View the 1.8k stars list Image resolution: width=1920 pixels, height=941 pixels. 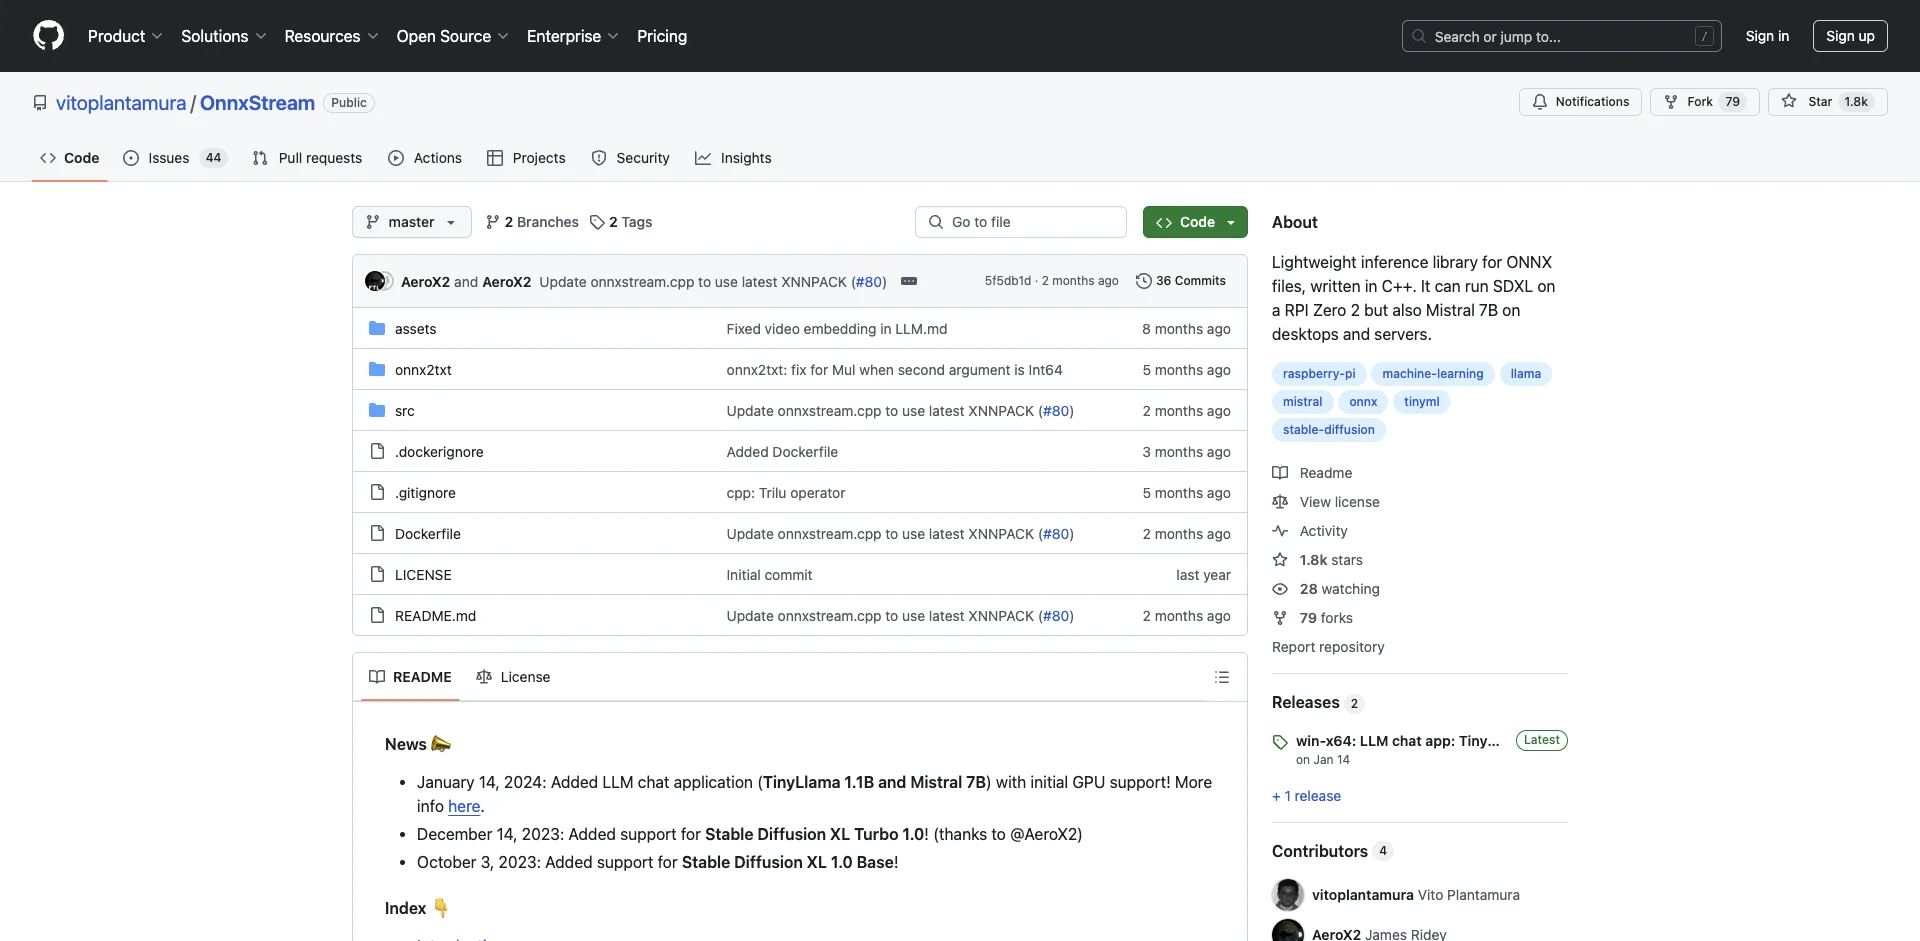click(1318, 560)
